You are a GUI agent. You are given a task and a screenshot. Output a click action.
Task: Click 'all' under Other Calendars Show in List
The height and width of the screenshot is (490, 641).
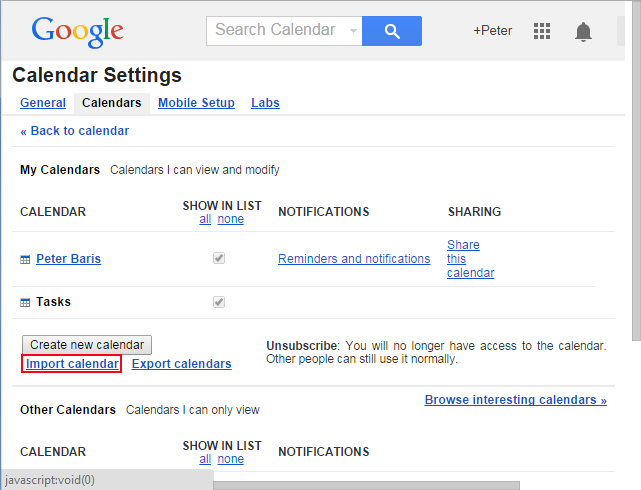205,459
